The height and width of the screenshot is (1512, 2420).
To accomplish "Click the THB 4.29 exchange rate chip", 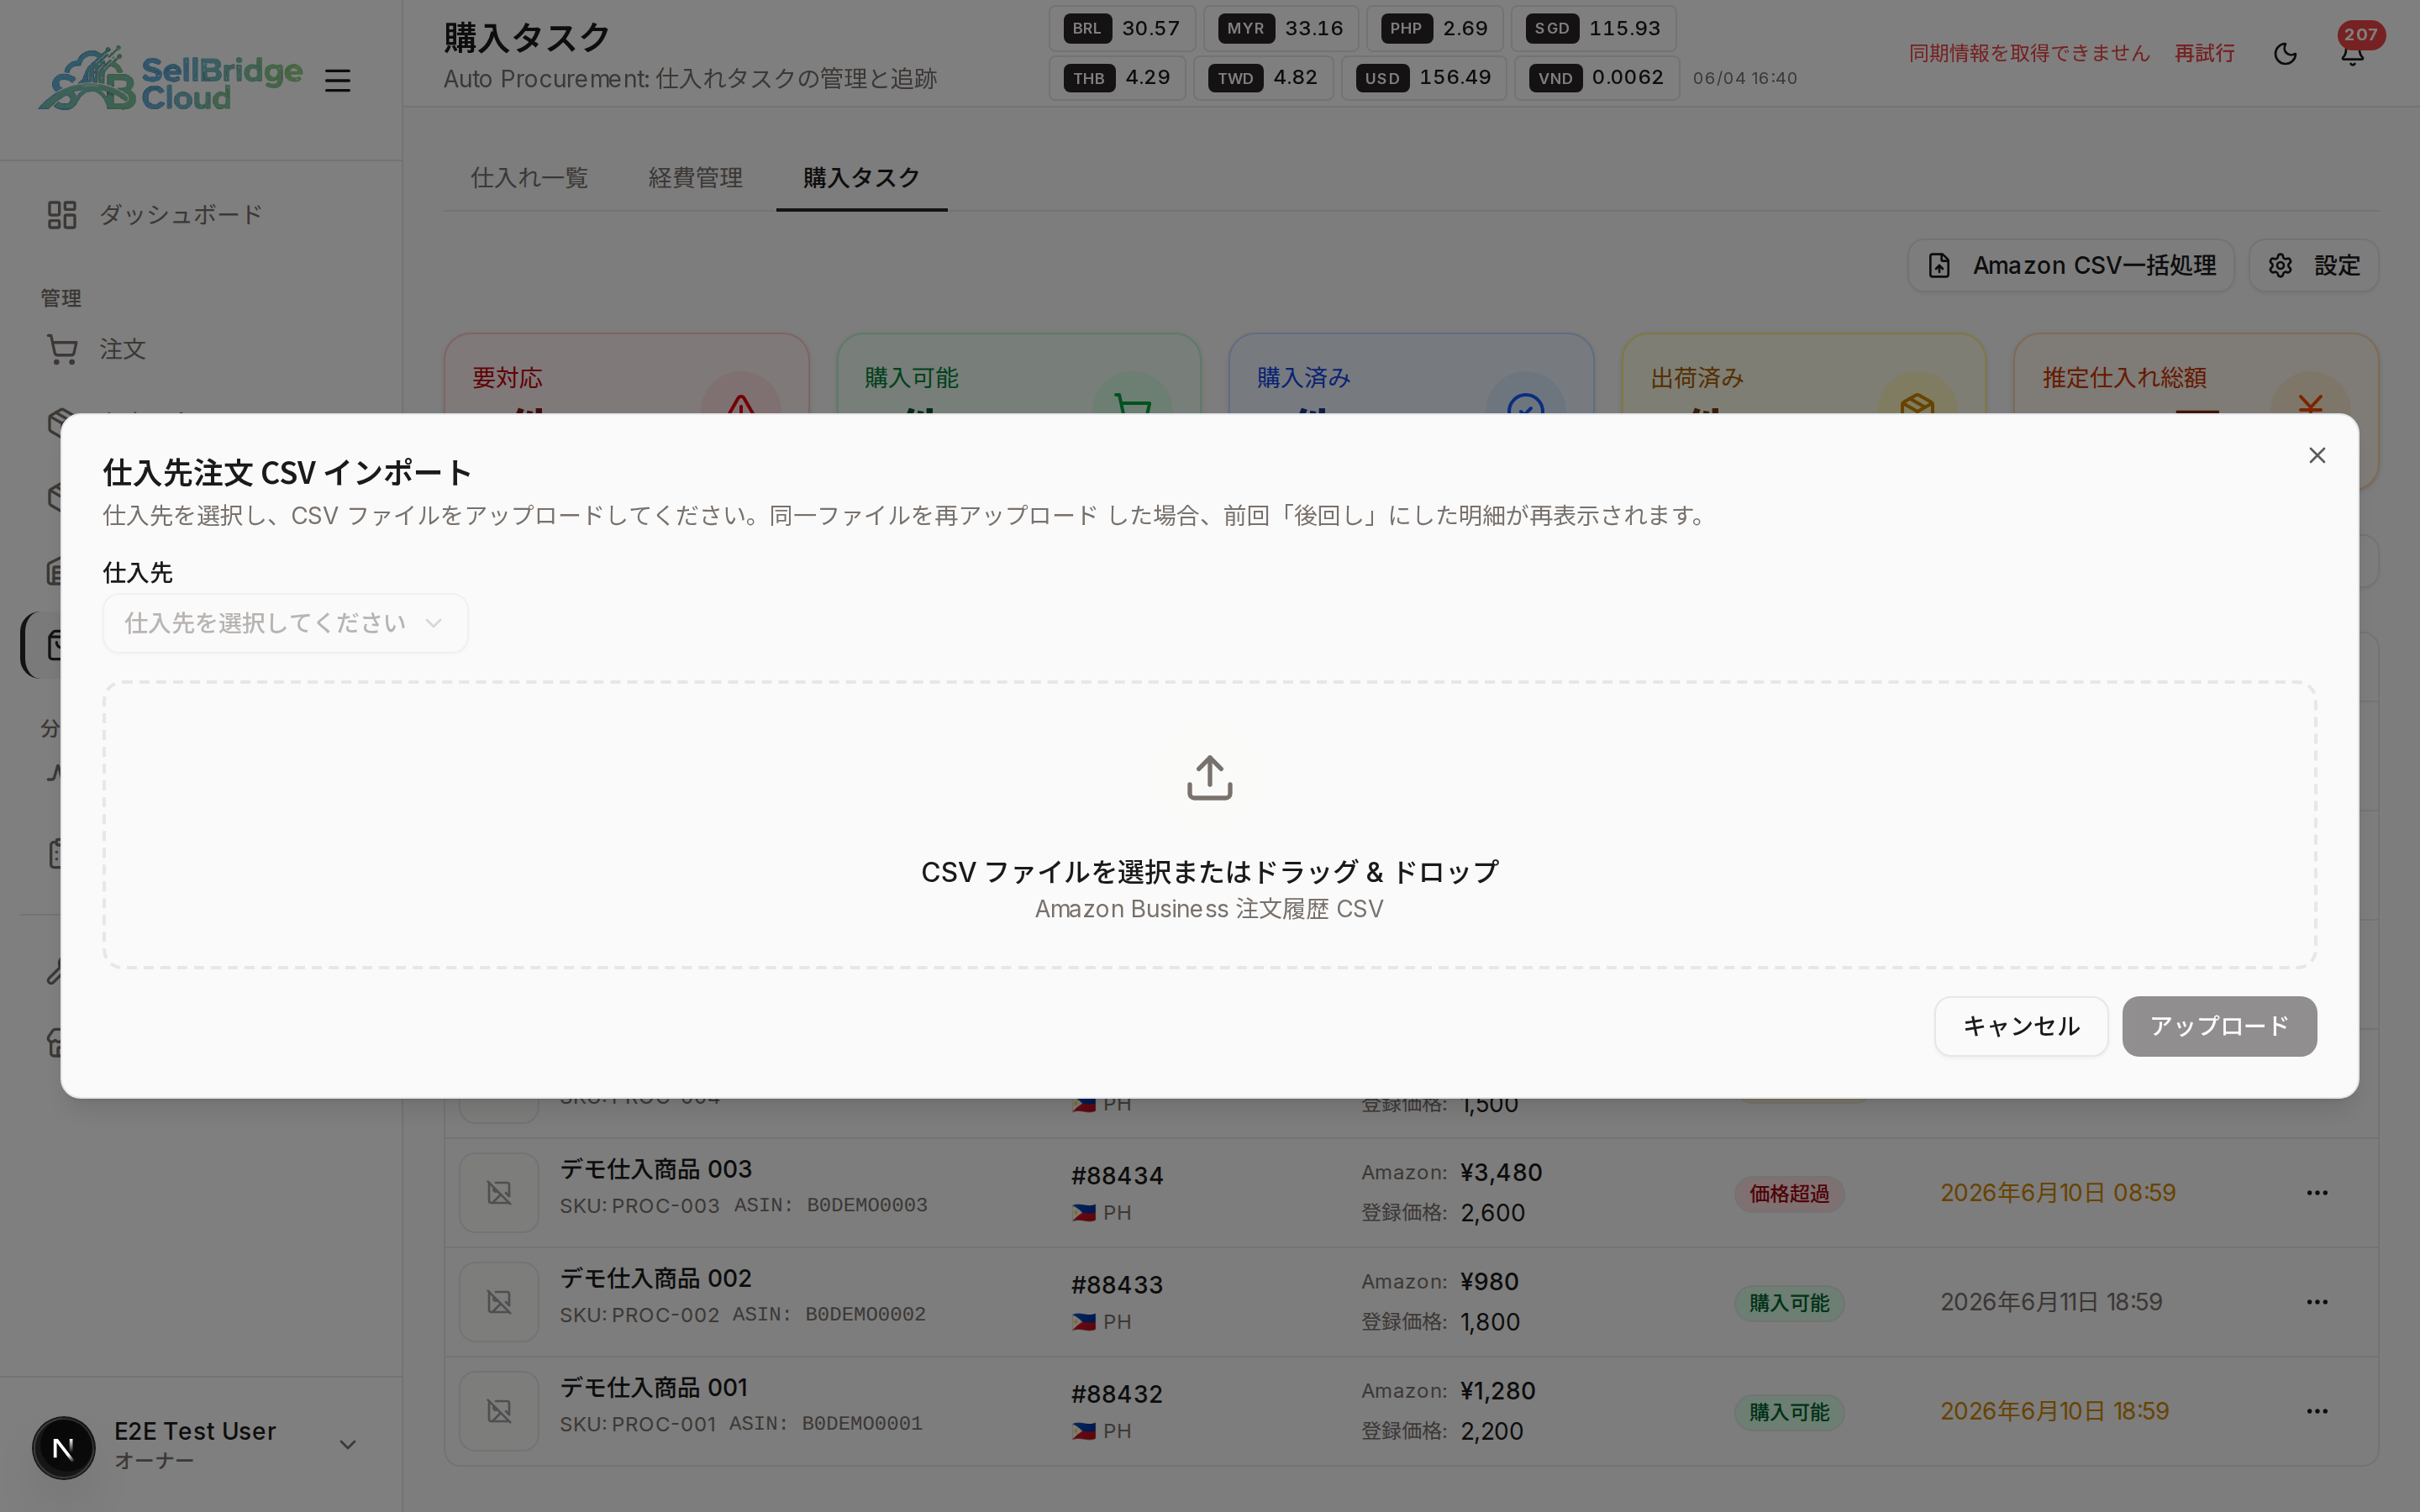I will tap(1117, 78).
